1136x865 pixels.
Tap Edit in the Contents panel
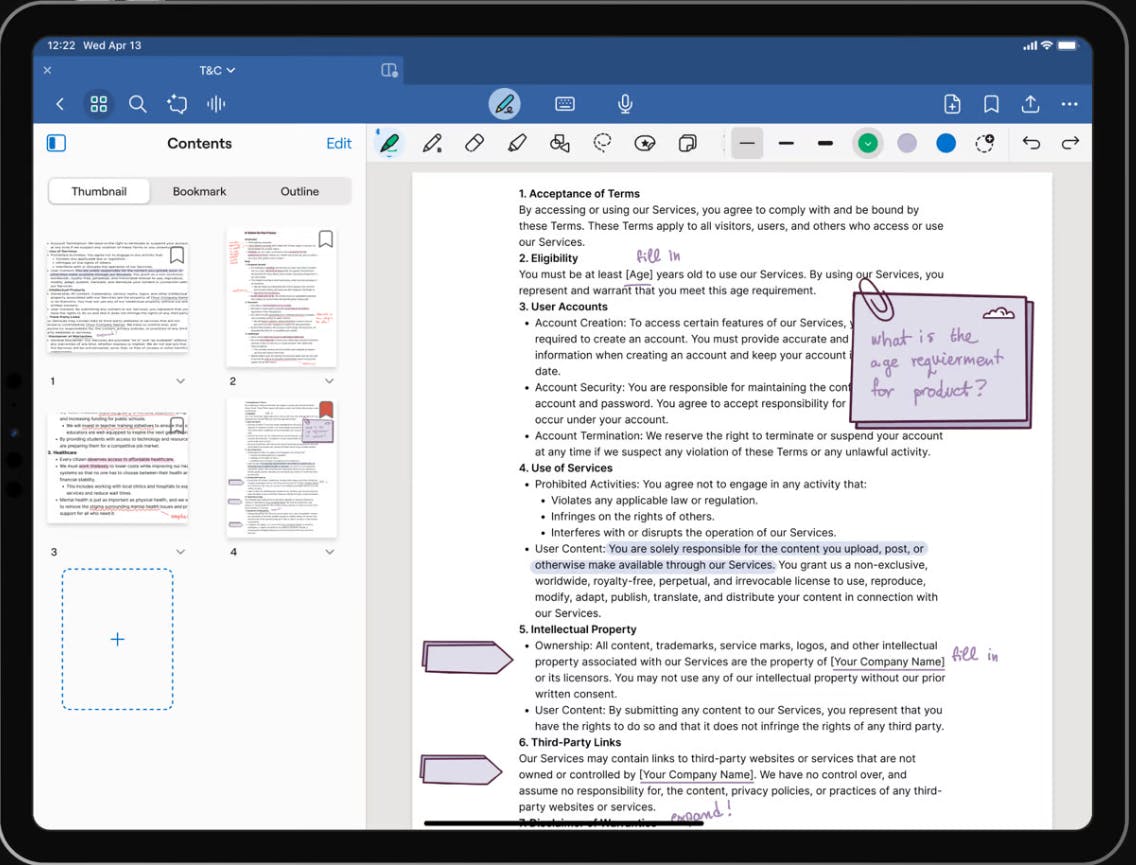click(338, 143)
